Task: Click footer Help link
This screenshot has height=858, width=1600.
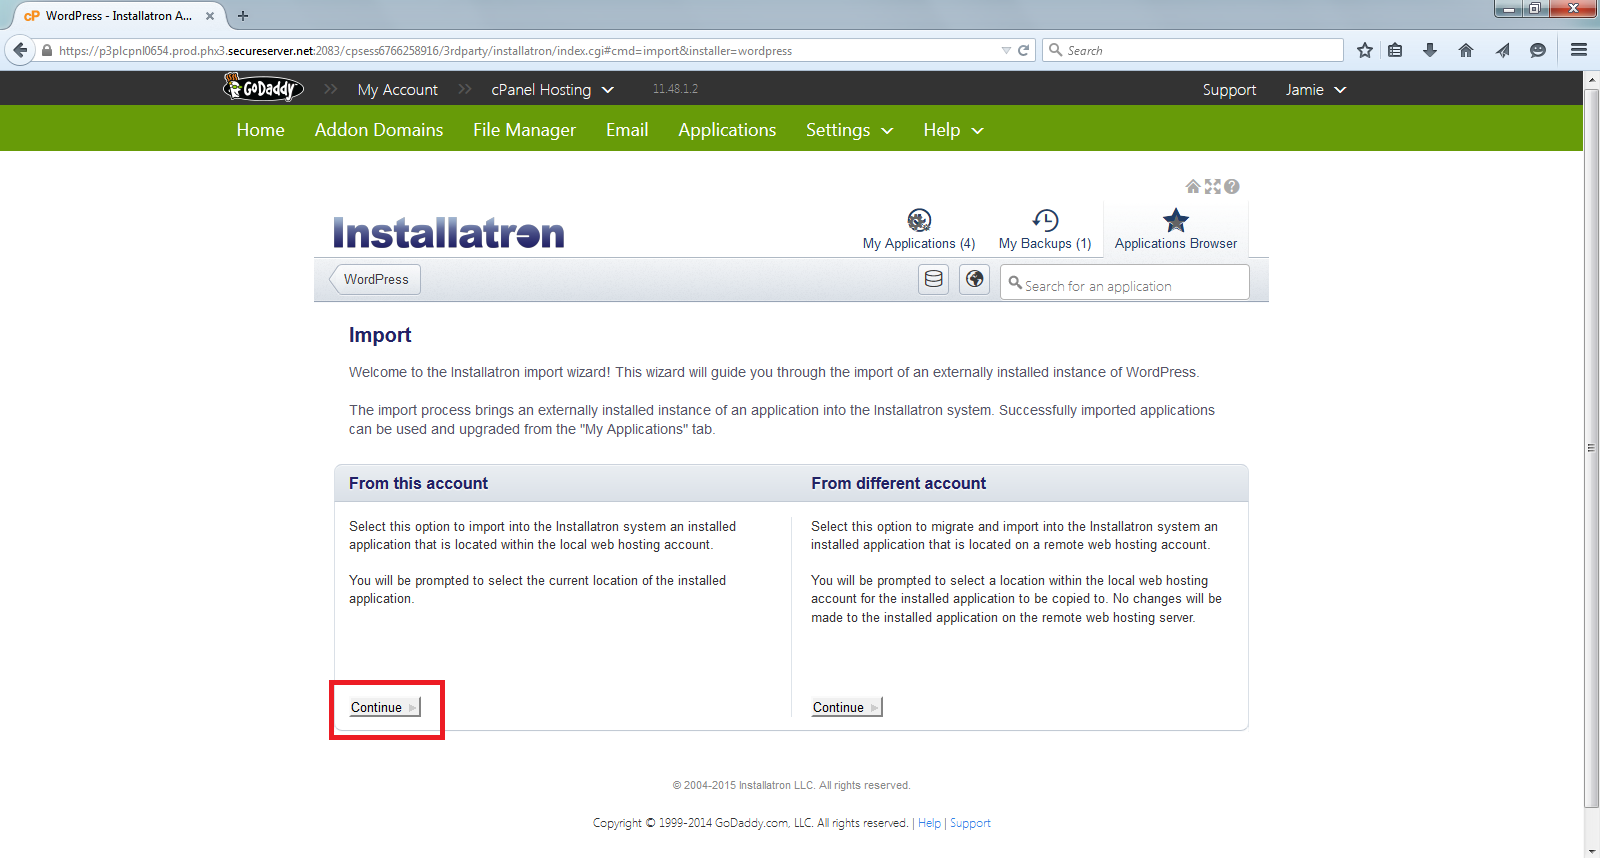Action: (929, 823)
